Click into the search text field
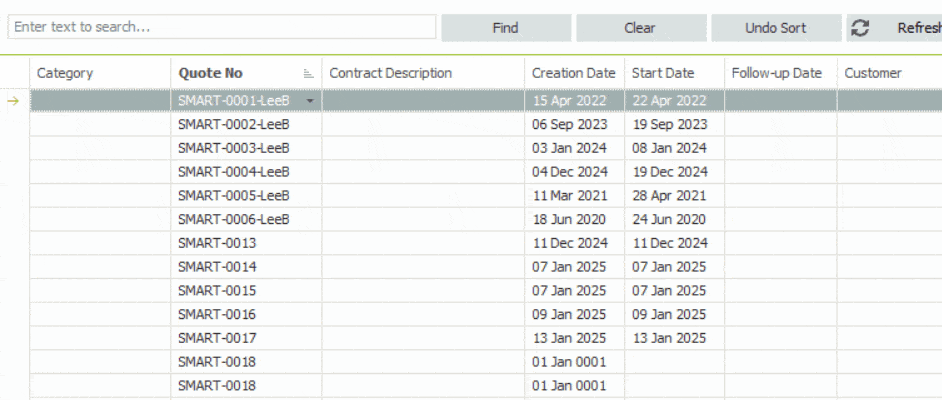 pyautogui.click(x=220, y=27)
